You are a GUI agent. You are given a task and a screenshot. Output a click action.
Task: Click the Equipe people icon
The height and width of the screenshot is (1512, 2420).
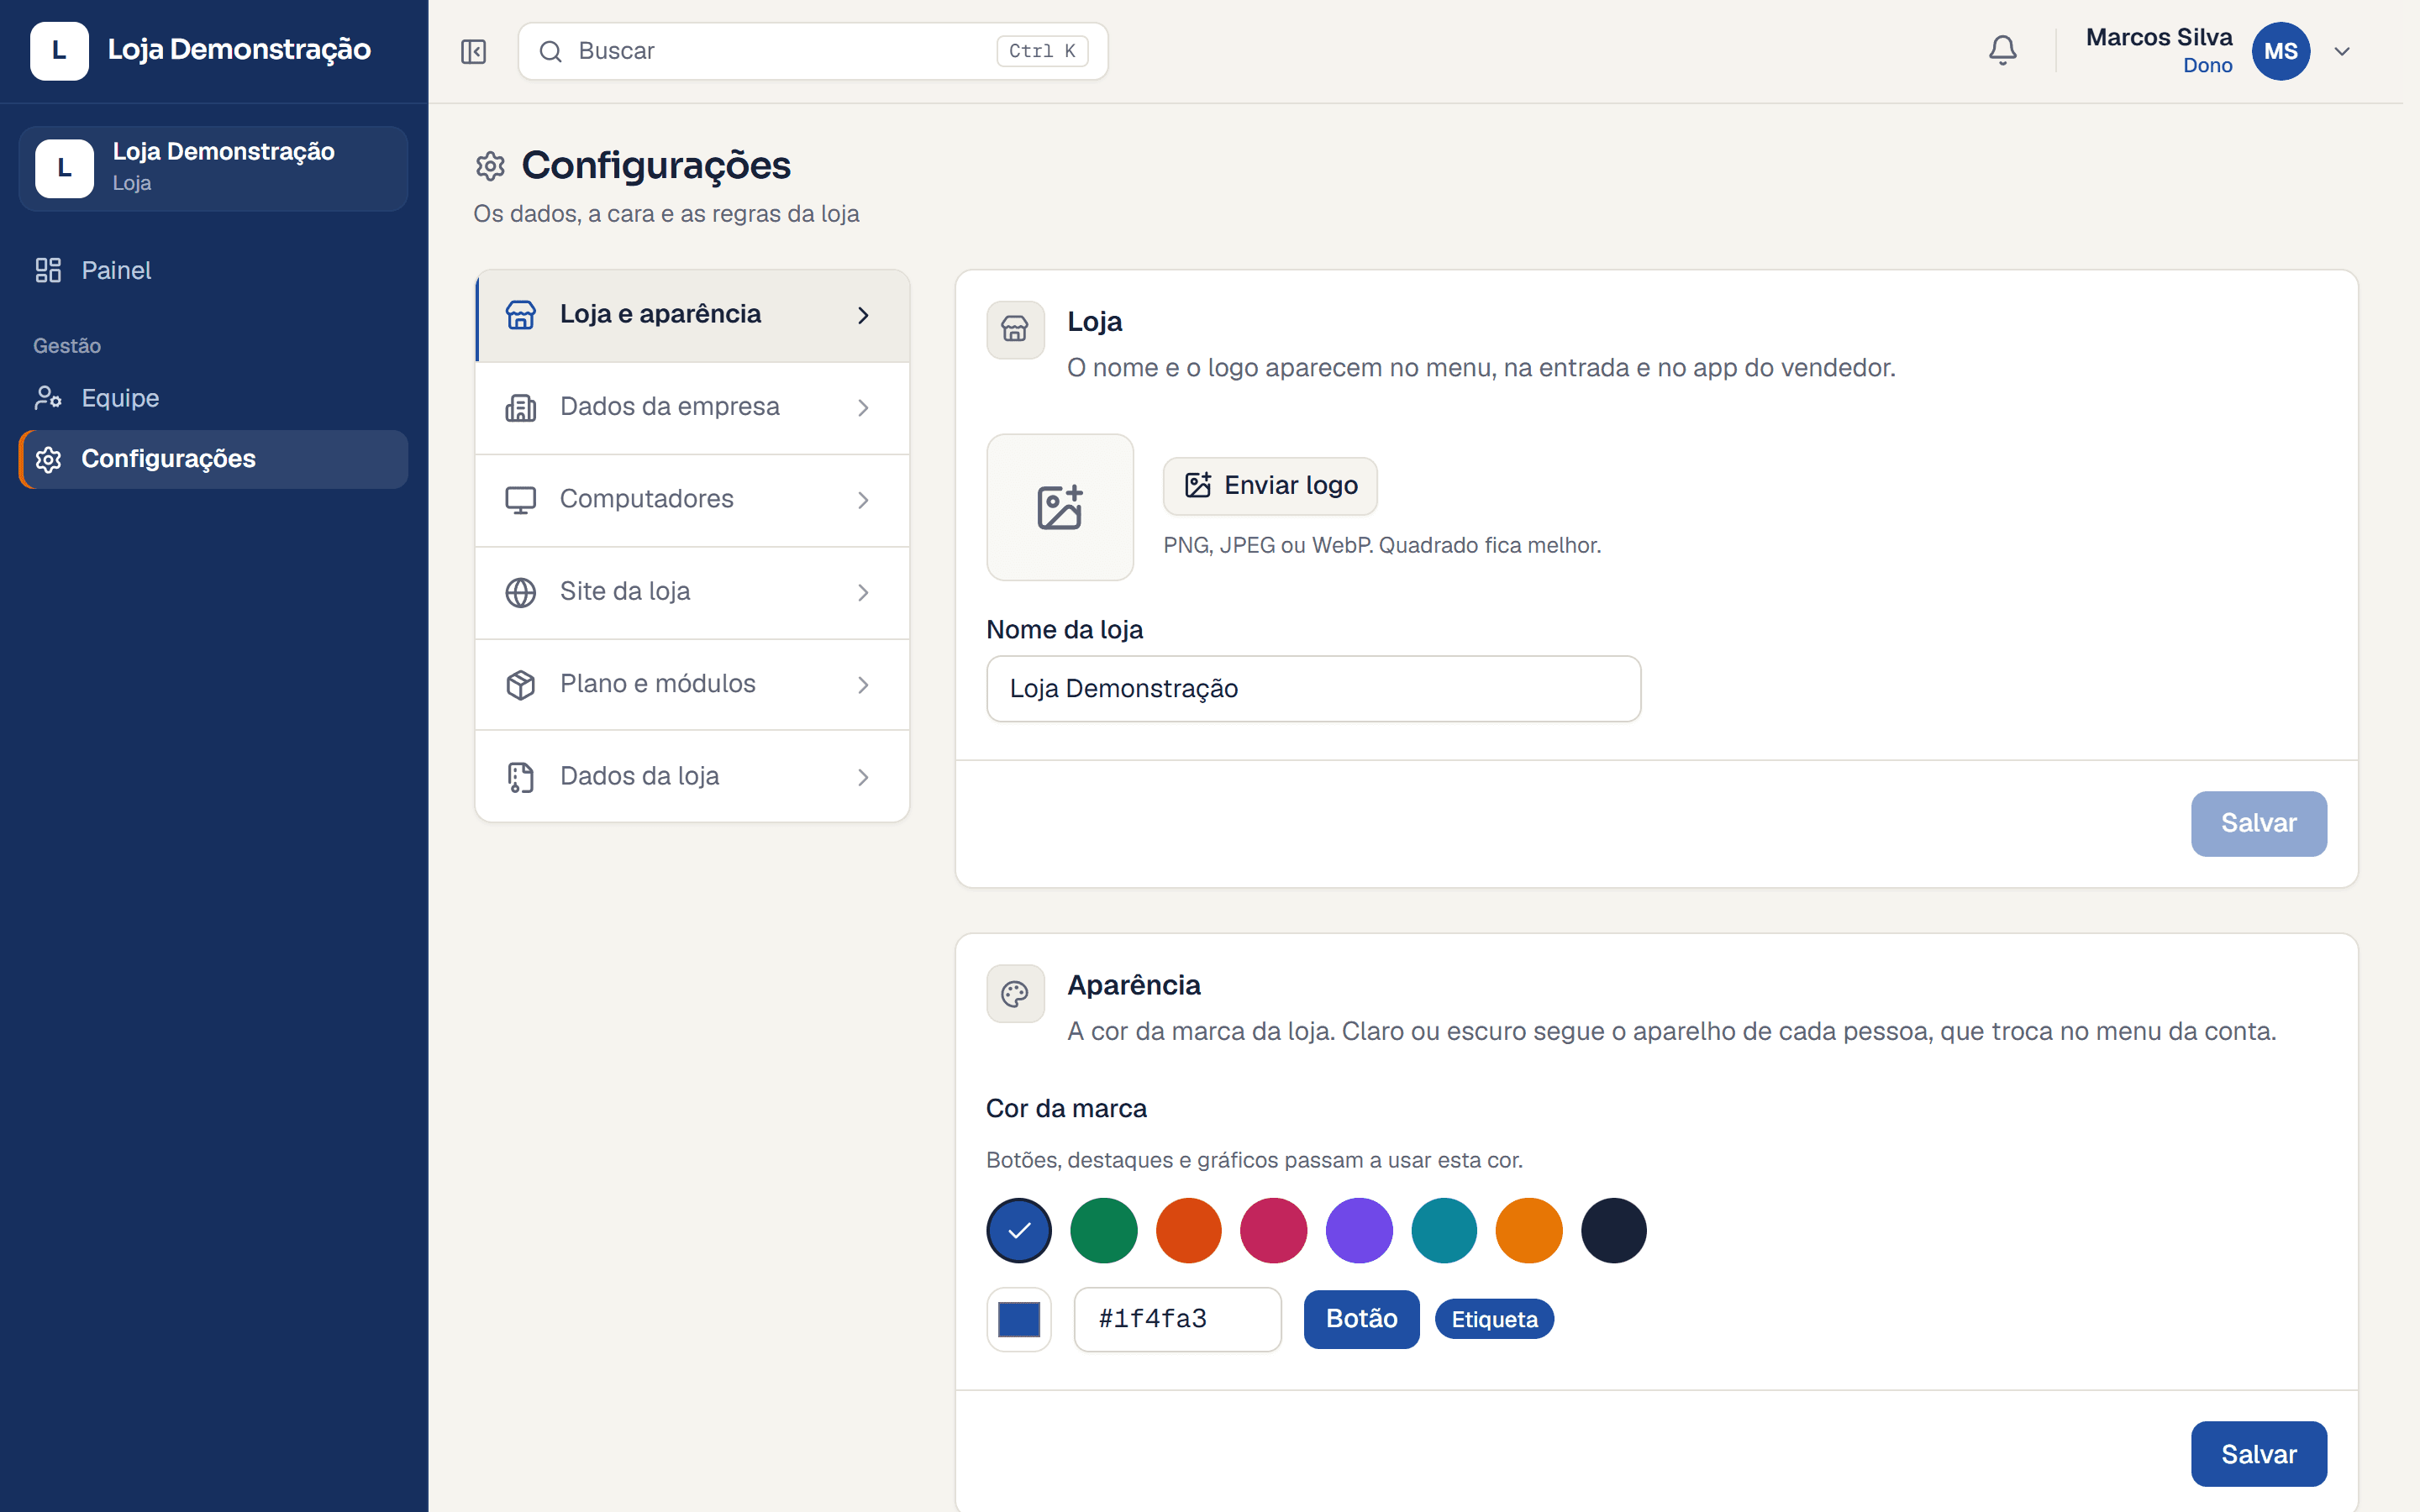48,398
